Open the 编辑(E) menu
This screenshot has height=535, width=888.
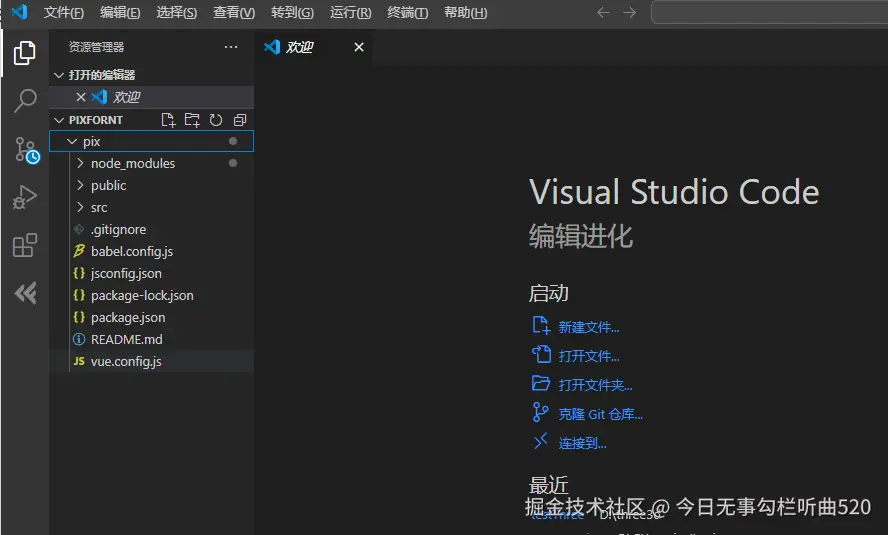(x=120, y=12)
